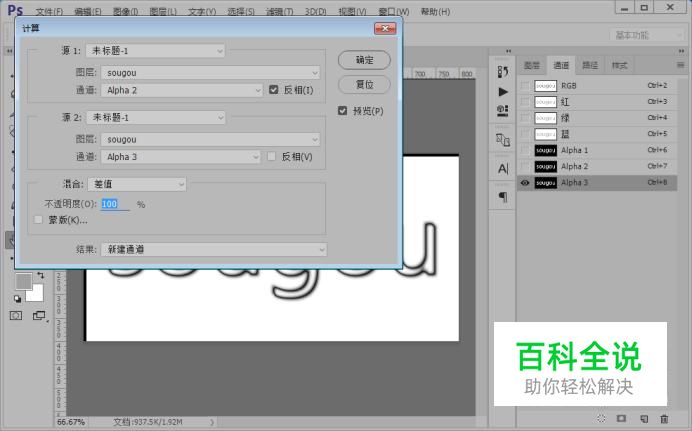This screenshot has height=431, width=692.
Task: Toggle the Preview checkbox
Action: tap(342, 110)
